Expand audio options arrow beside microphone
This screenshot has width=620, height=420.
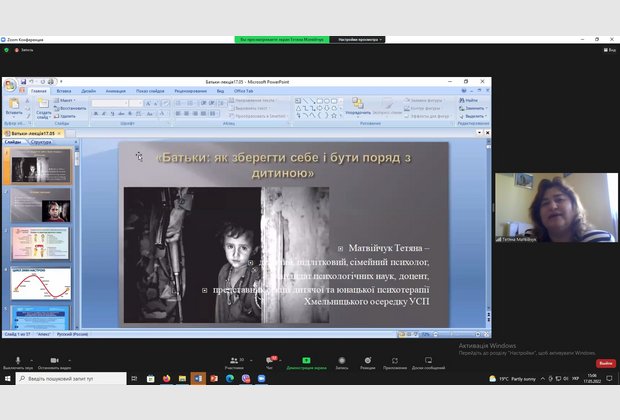(x=32, y=359)
